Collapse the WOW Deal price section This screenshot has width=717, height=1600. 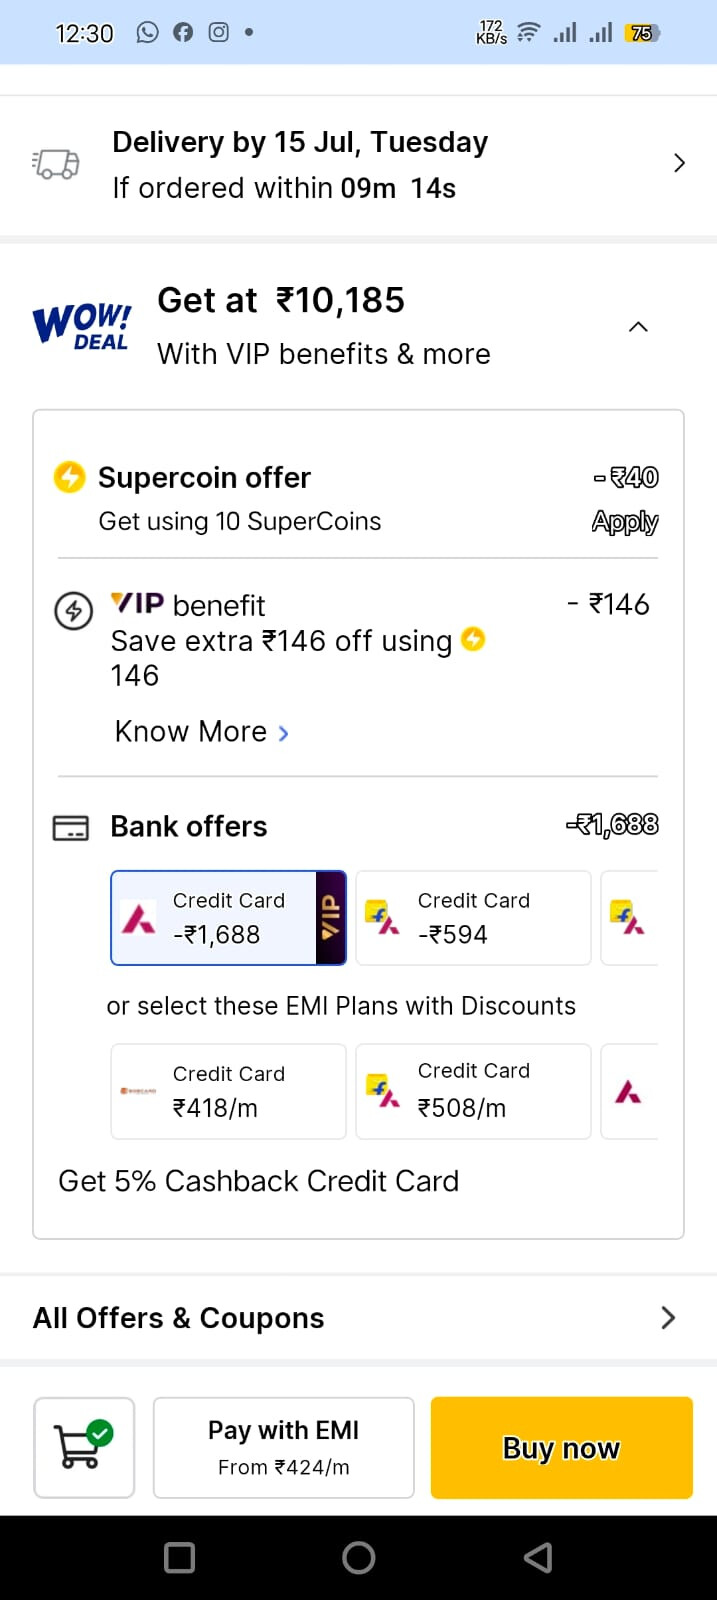pyautogui.click(x=638, y=327)
